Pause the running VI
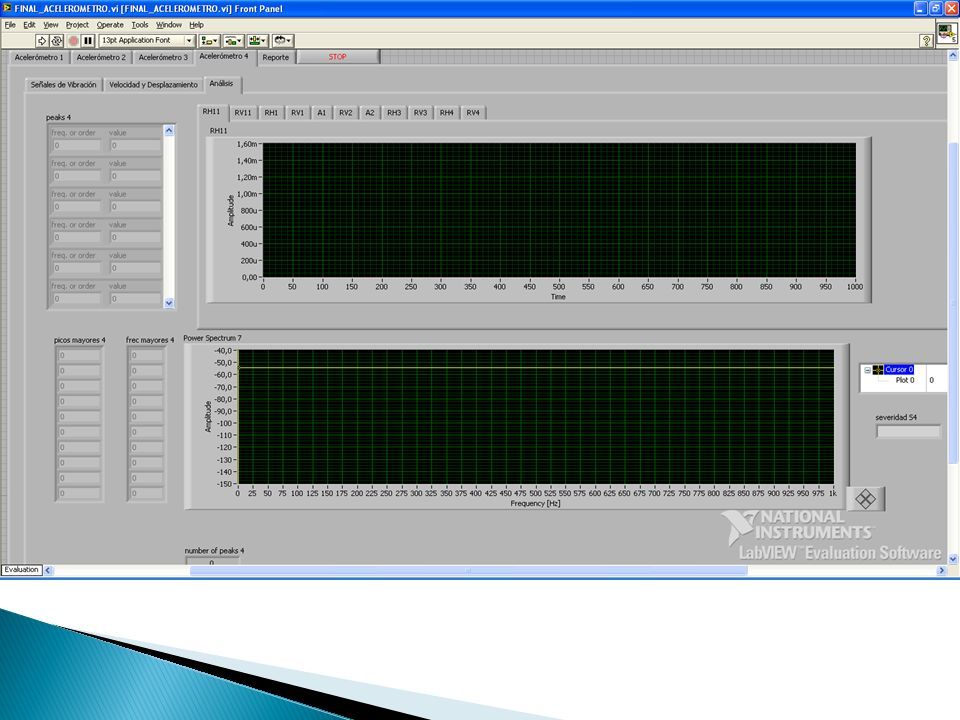This screenshot has width=960, height=720. pos(88,41)
